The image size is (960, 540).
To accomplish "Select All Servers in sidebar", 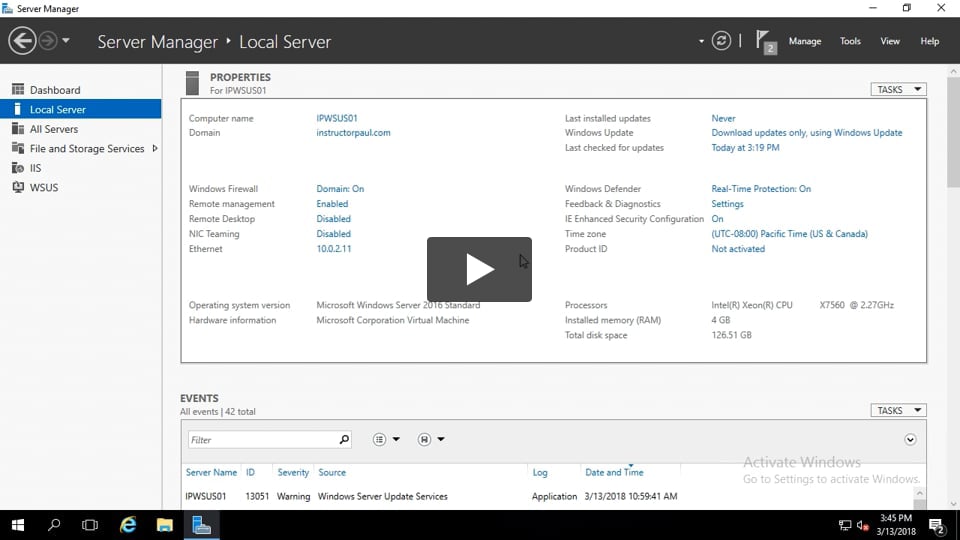I will coord(53,129).
